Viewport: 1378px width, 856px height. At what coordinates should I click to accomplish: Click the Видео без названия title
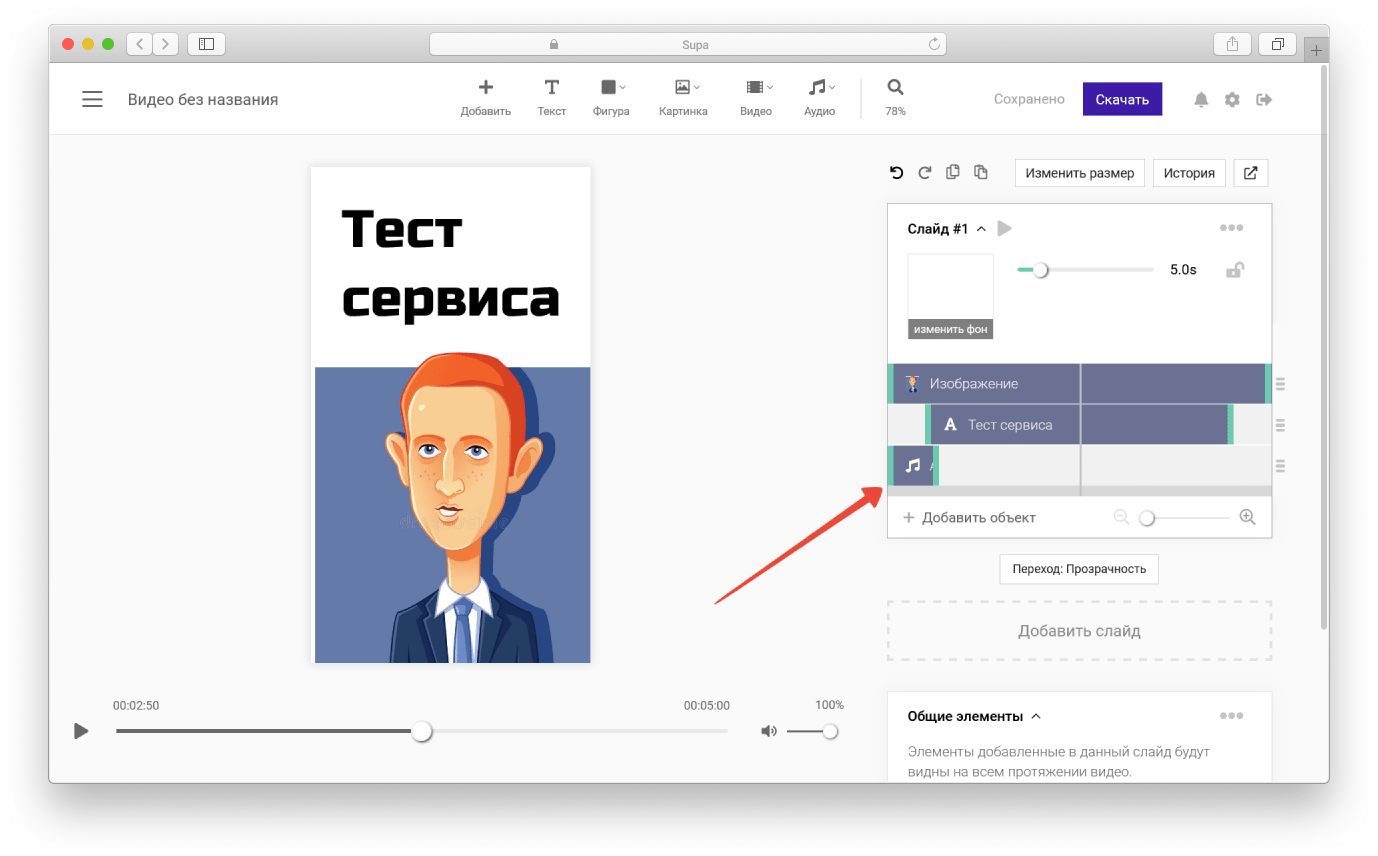(x=203, y=100)
